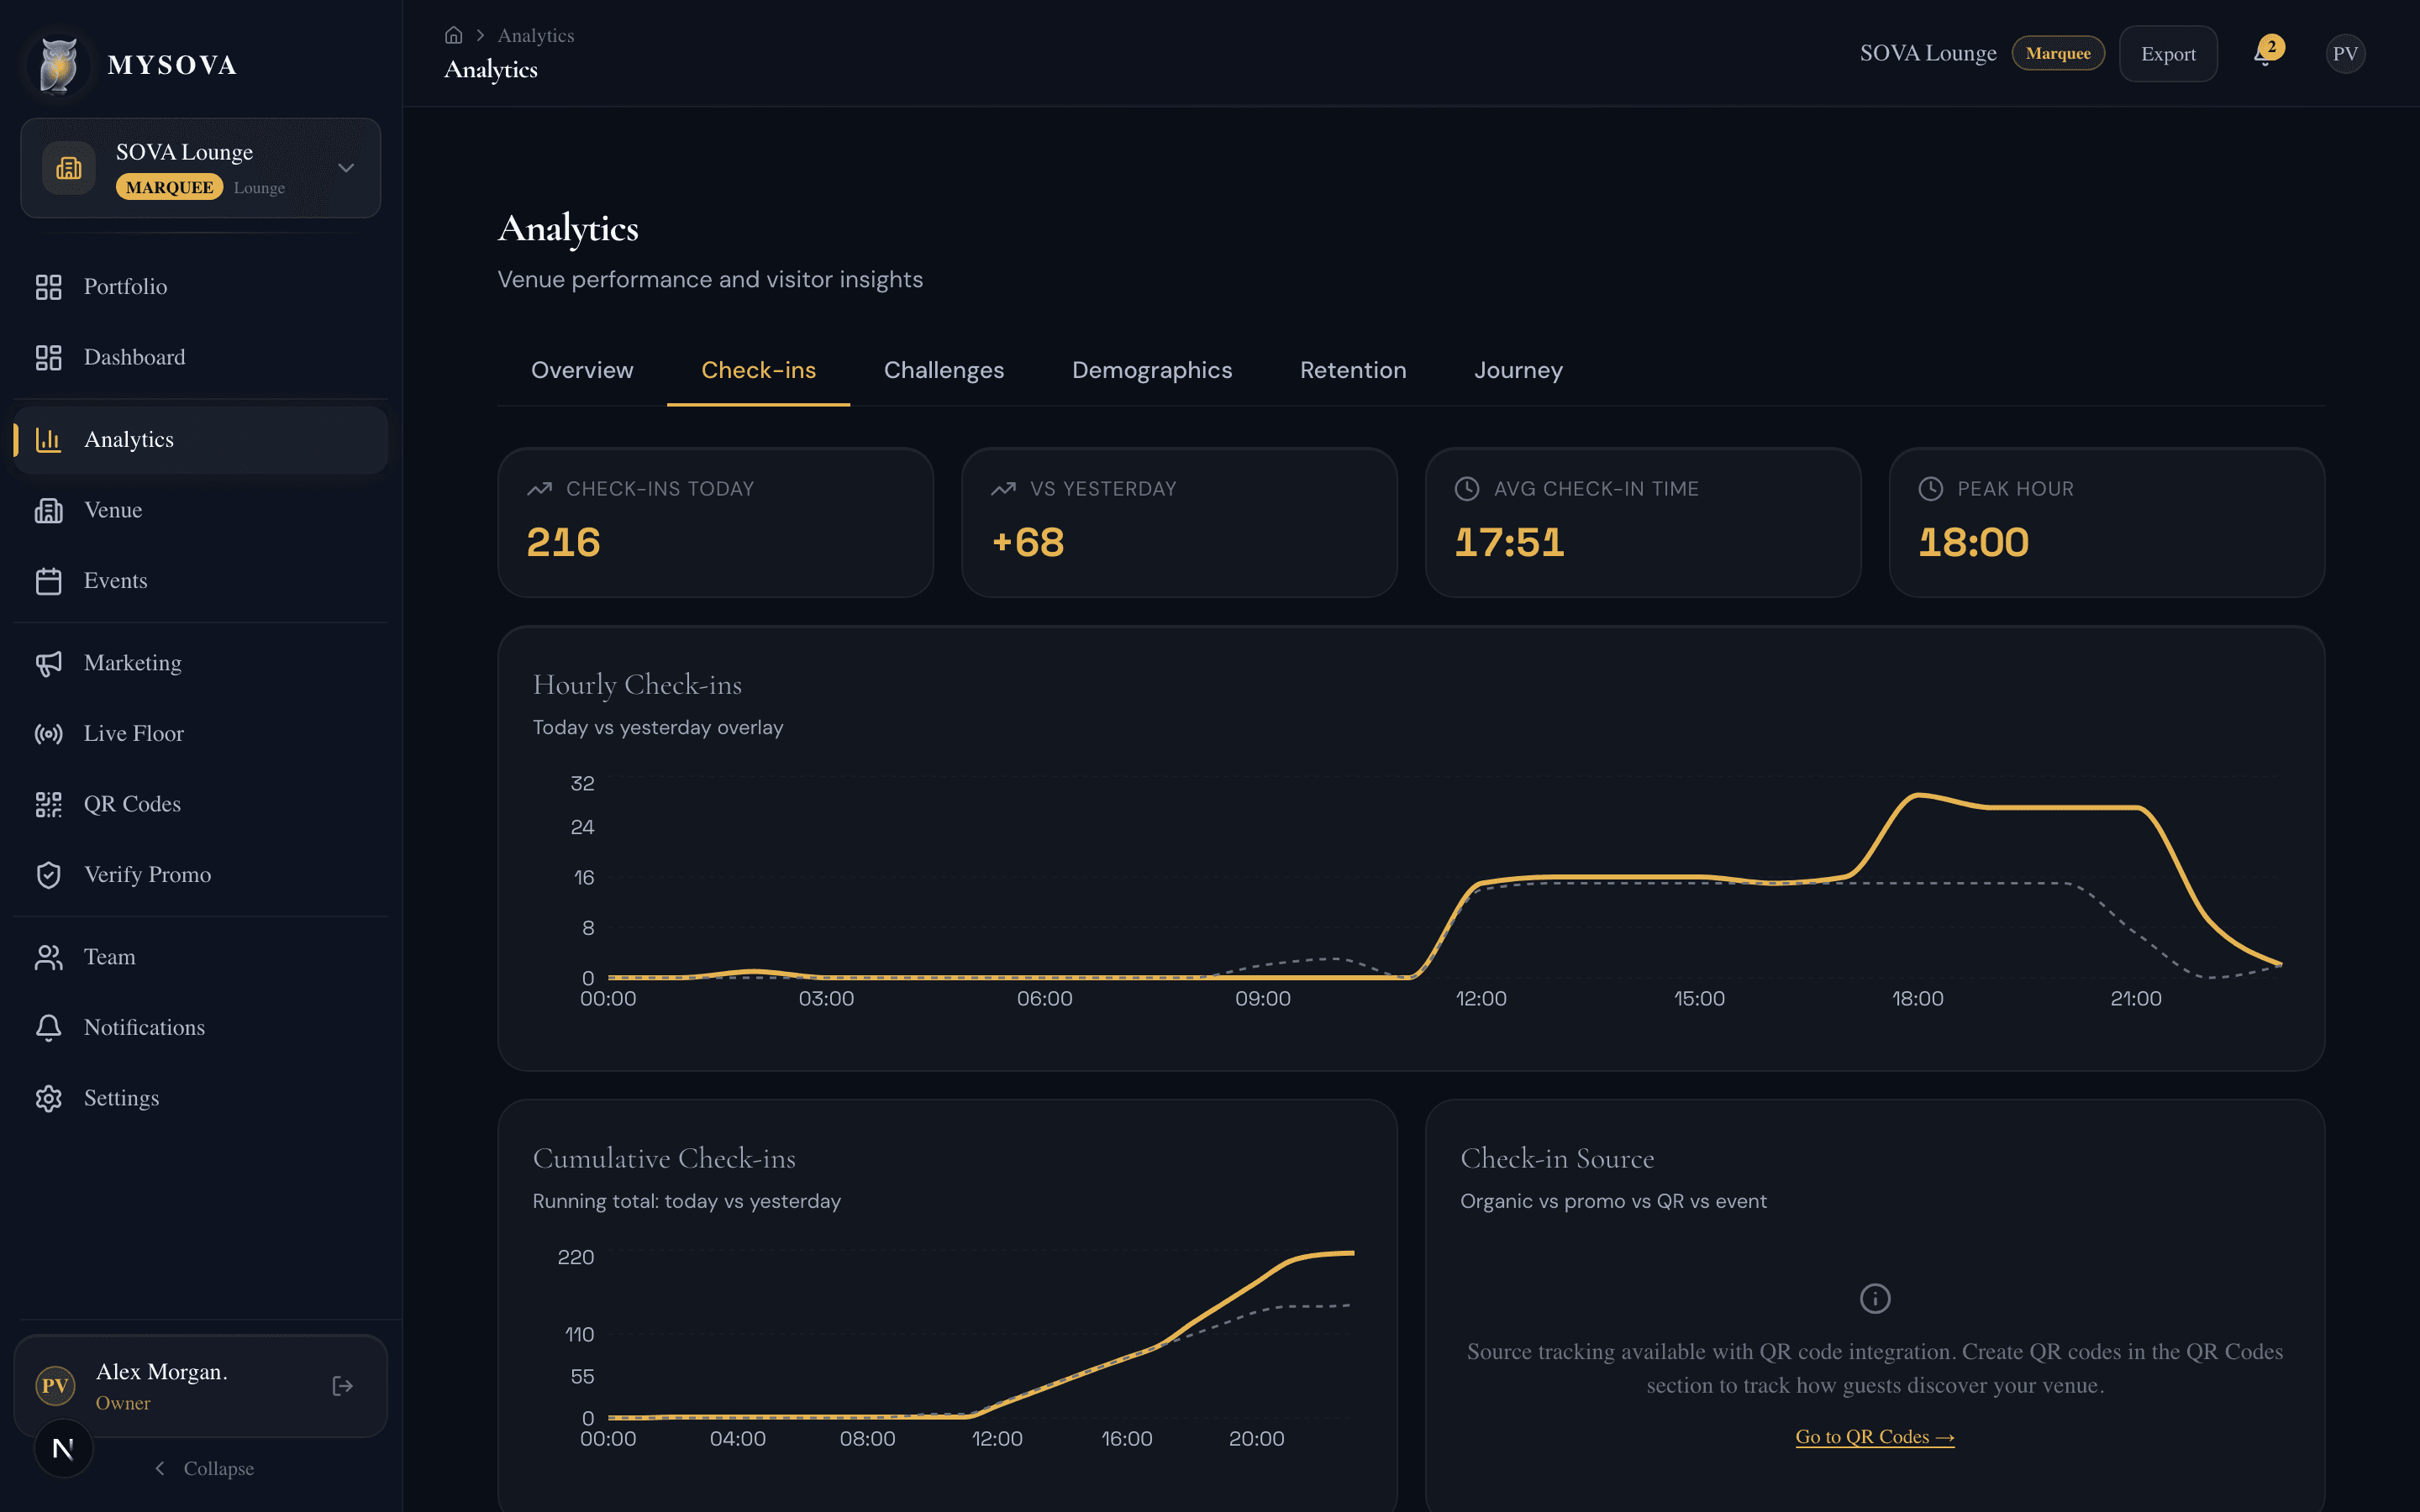Viewport: 2420px width, 1512px height.
Task: Open the Retention analytics tab
Action: point(1353,370)
